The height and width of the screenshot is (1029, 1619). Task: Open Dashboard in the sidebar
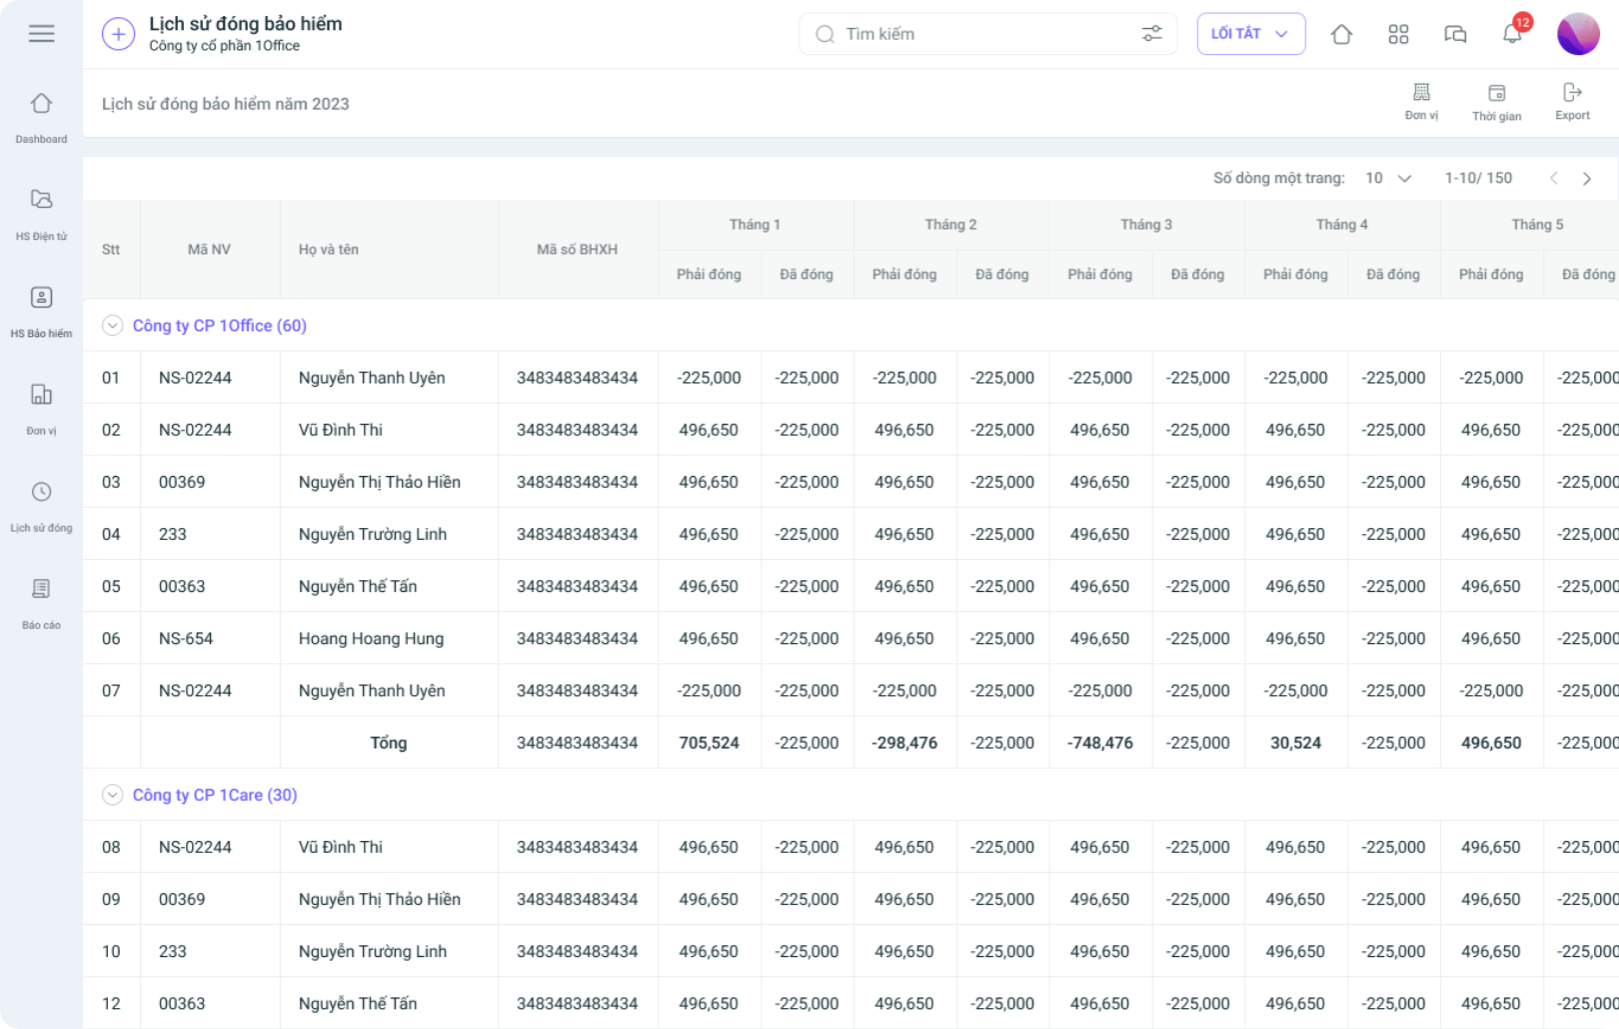point(41,118)
